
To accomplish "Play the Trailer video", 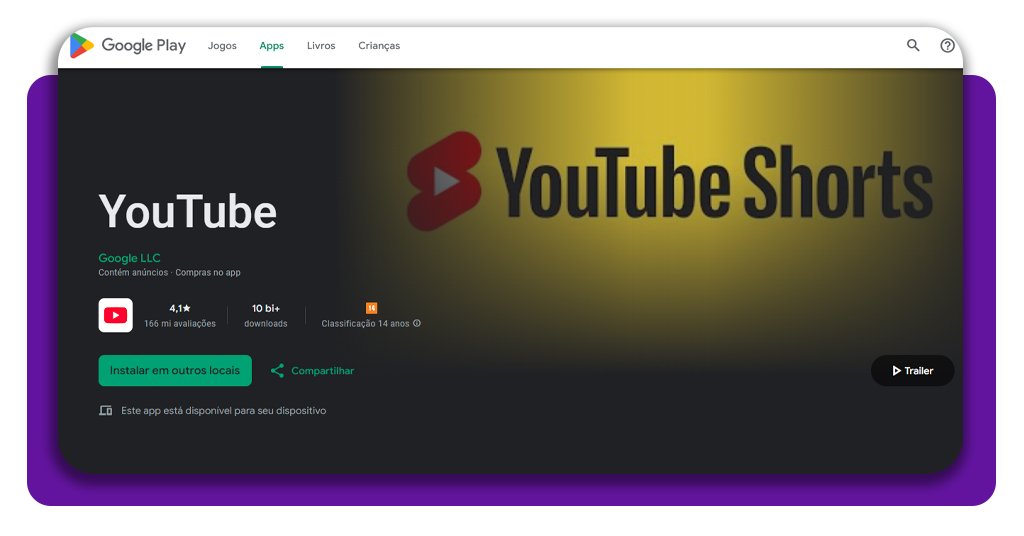I will point(912,371).
